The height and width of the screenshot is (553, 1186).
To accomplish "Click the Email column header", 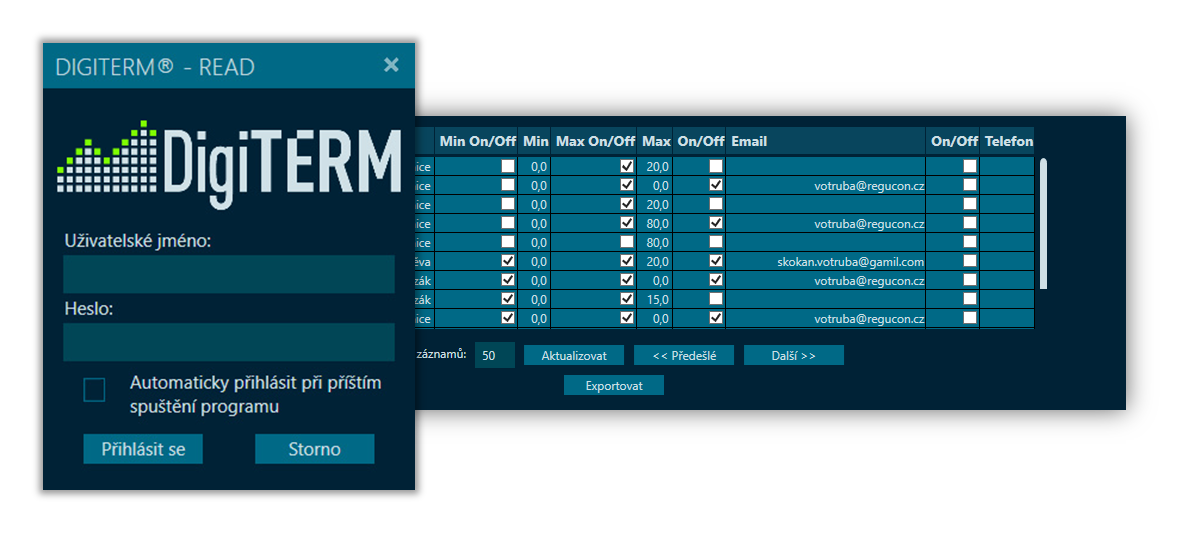I will [x=826, y=141].
